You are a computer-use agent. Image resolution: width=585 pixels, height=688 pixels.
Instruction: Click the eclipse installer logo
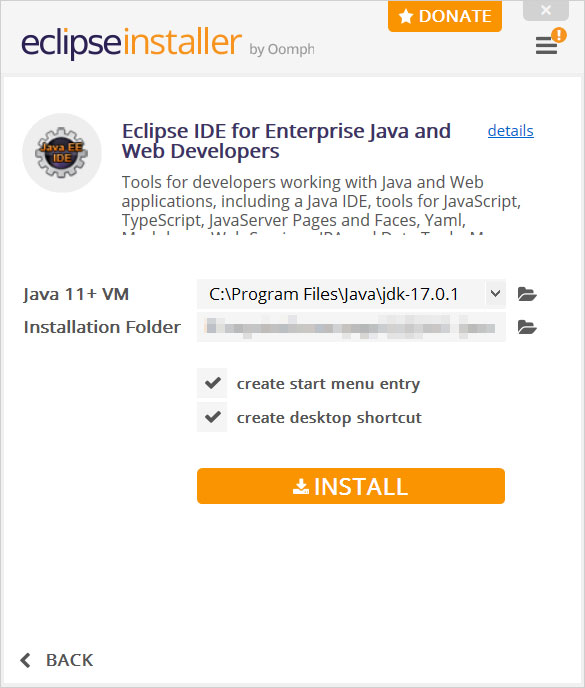pyautogui.click(x=131, y=43)
